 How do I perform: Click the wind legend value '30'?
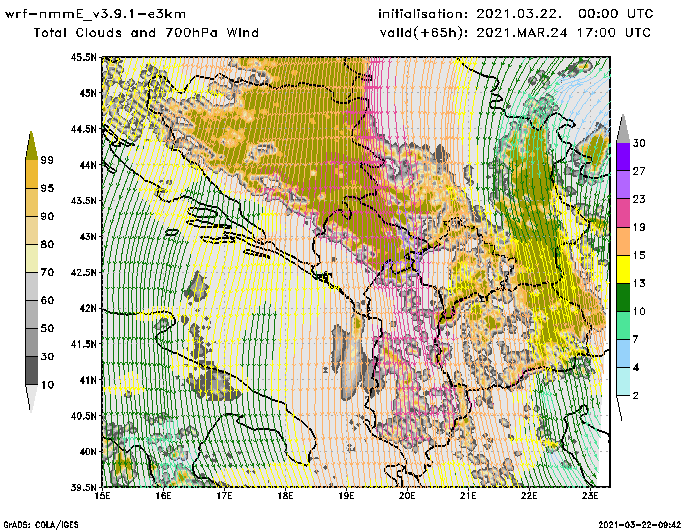(639, 143)
